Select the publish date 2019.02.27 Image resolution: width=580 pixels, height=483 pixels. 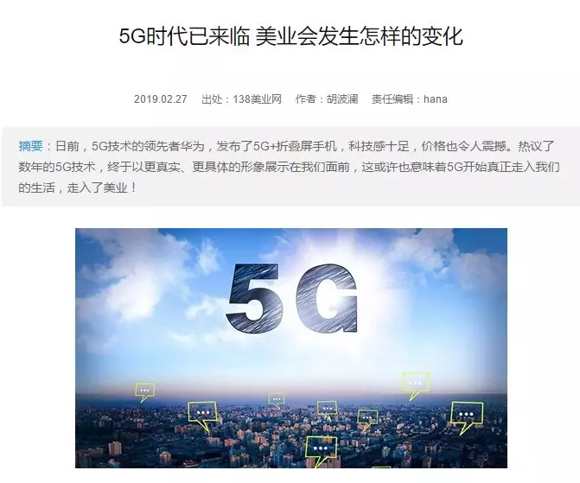(161, 99)
